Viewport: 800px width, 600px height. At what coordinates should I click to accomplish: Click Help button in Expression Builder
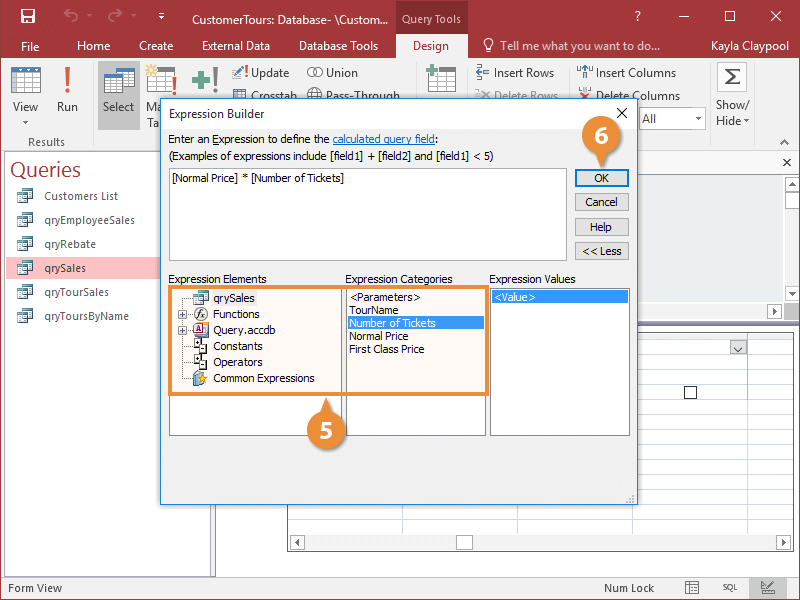[602, 227]
